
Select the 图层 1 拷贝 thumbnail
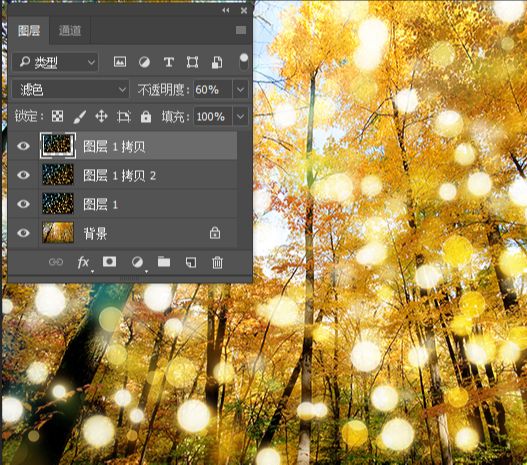point(58,145)
